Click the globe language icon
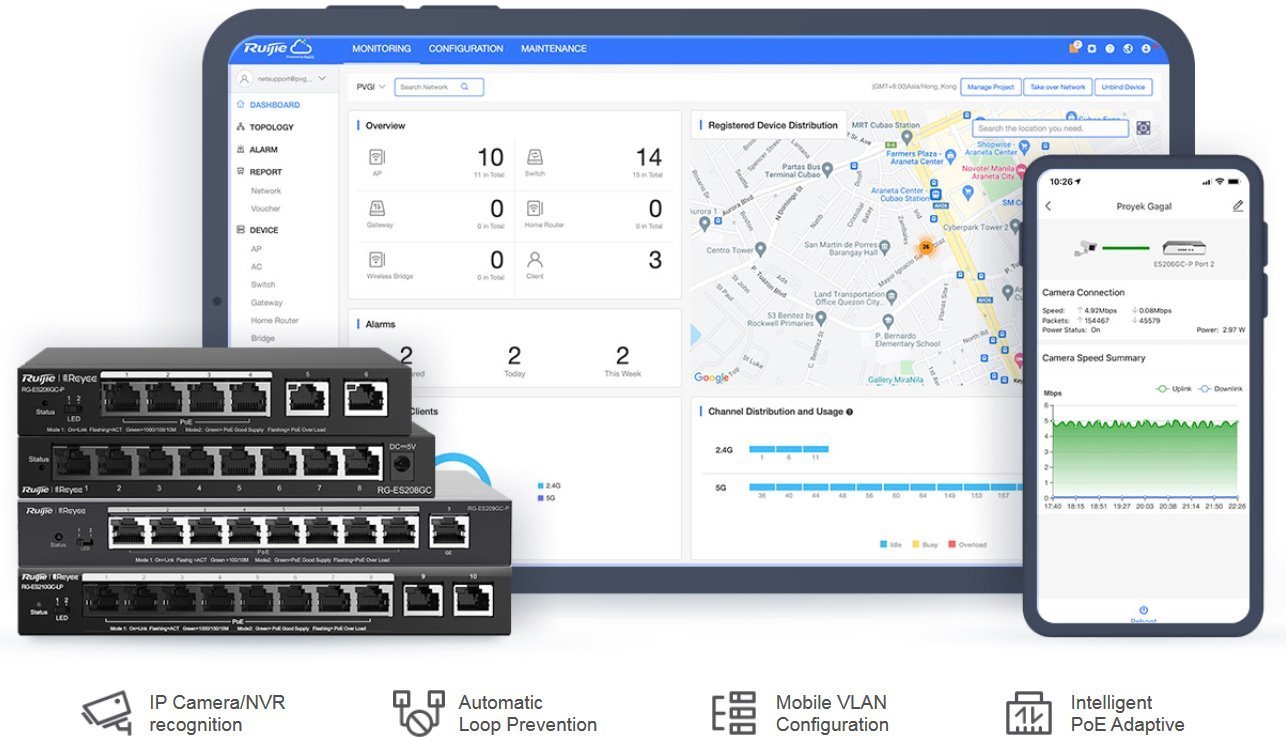Image resolution: width=1286 pixels, height=737 pixels. (1127, 48)
